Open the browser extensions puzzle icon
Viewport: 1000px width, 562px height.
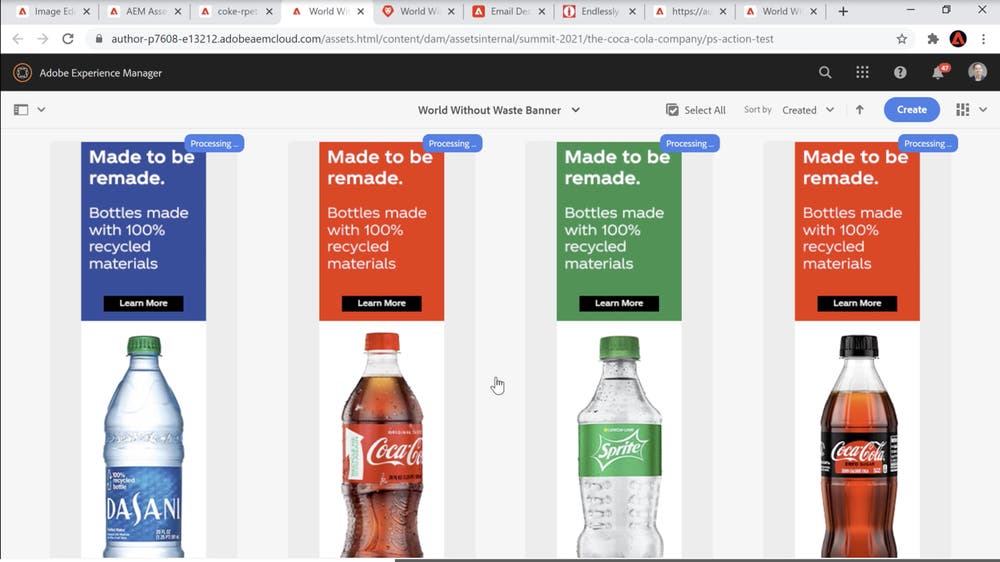[933, 39]
